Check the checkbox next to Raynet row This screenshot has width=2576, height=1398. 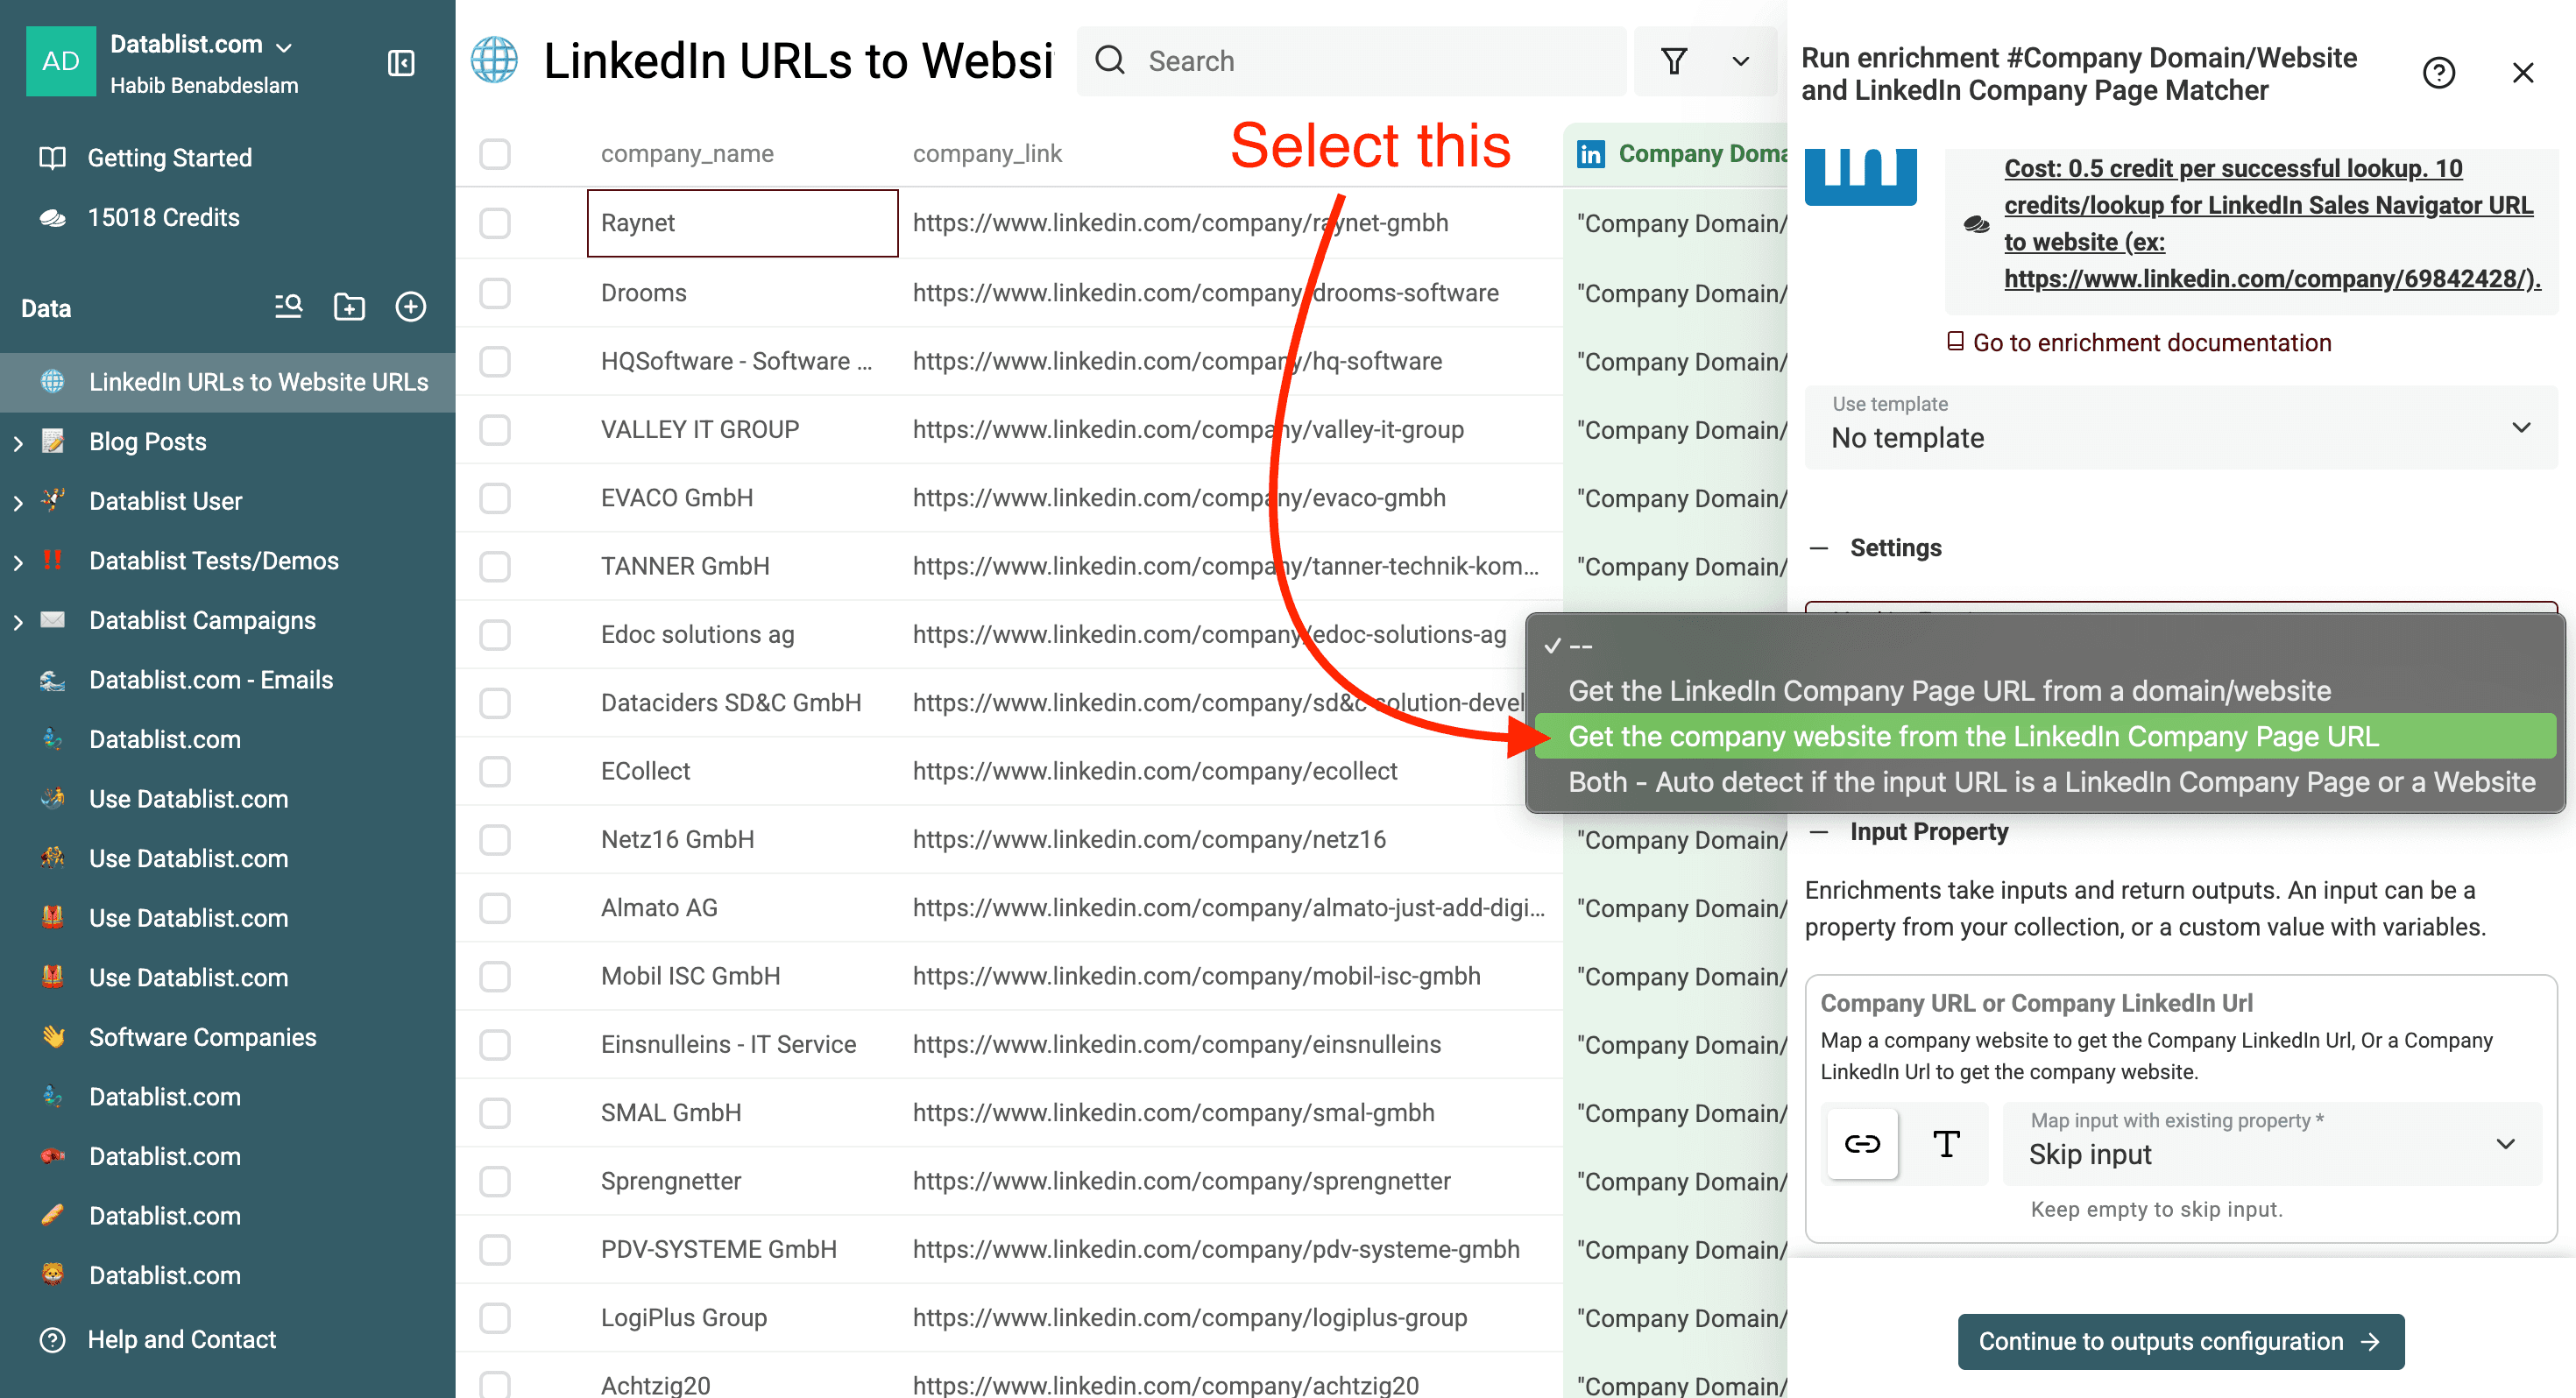click(495, 223)
